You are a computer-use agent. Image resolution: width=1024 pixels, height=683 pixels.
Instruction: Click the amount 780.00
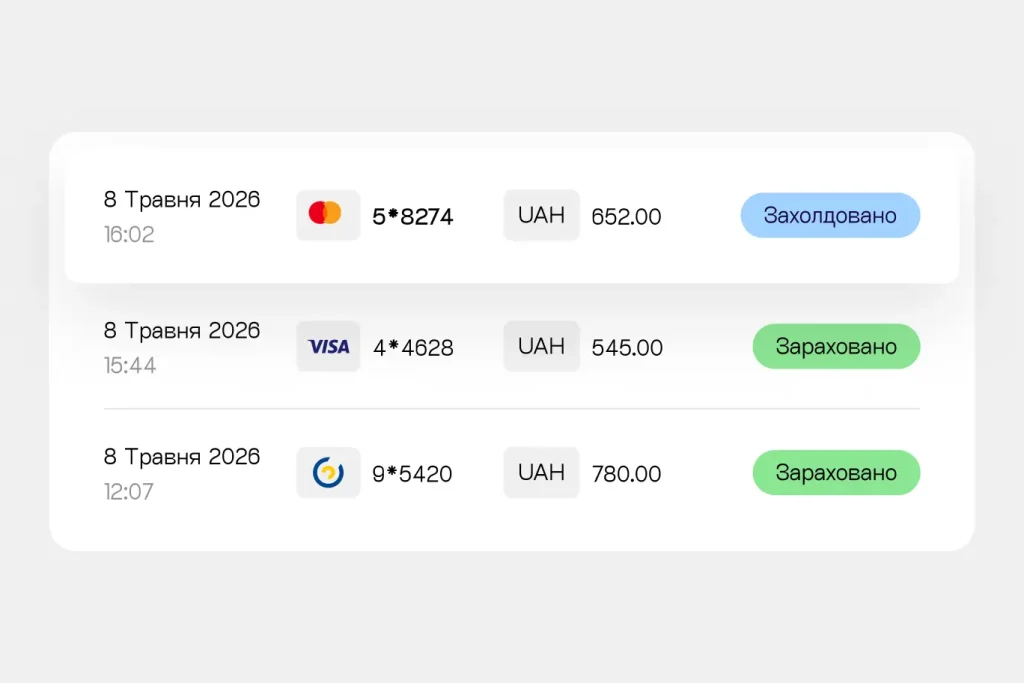coord(626,473)
